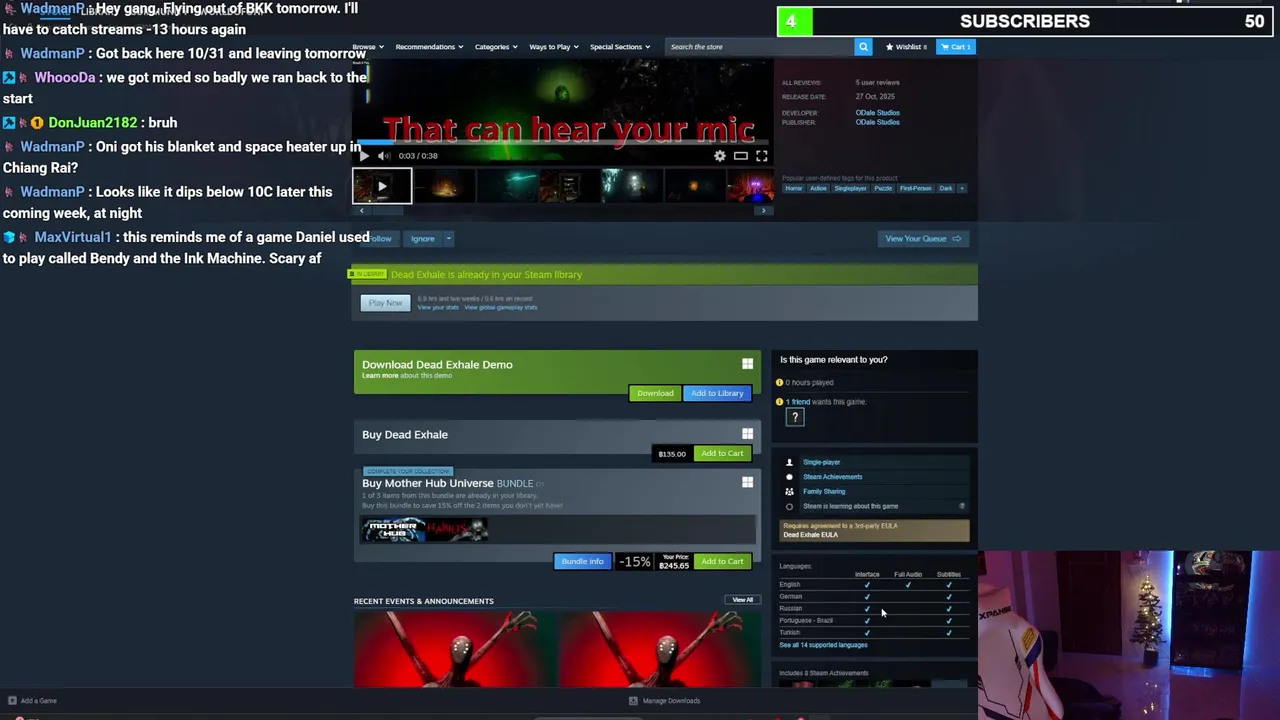
Task: Click the Add a Game plus icon
Action: [12, 701]
